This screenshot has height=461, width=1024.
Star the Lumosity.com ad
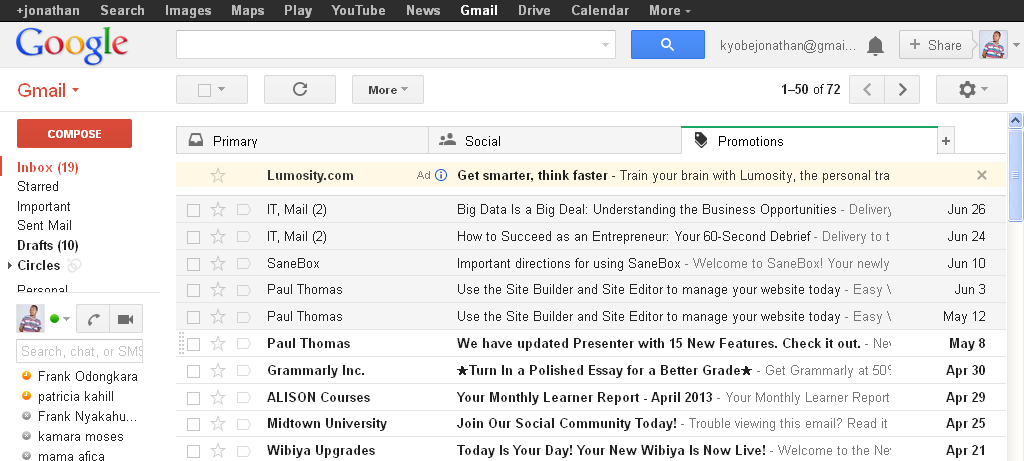coord(218,175)
